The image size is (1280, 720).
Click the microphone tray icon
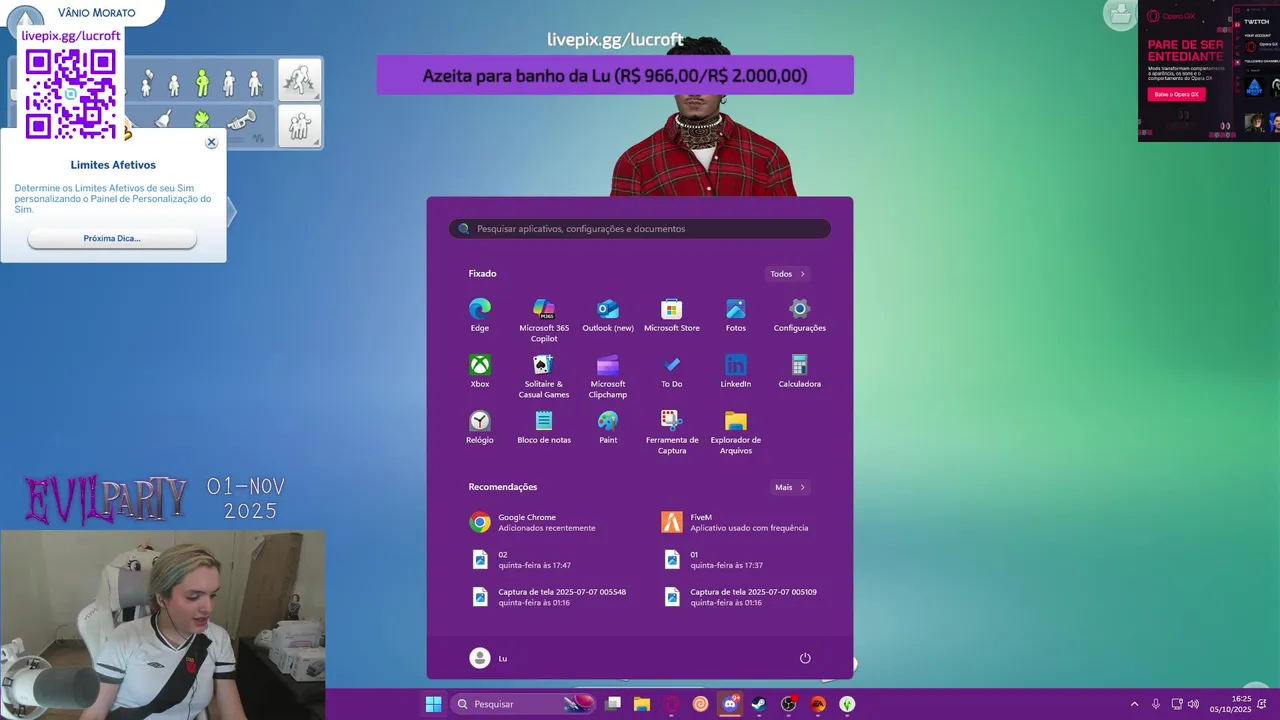(x=1156, y=704)
